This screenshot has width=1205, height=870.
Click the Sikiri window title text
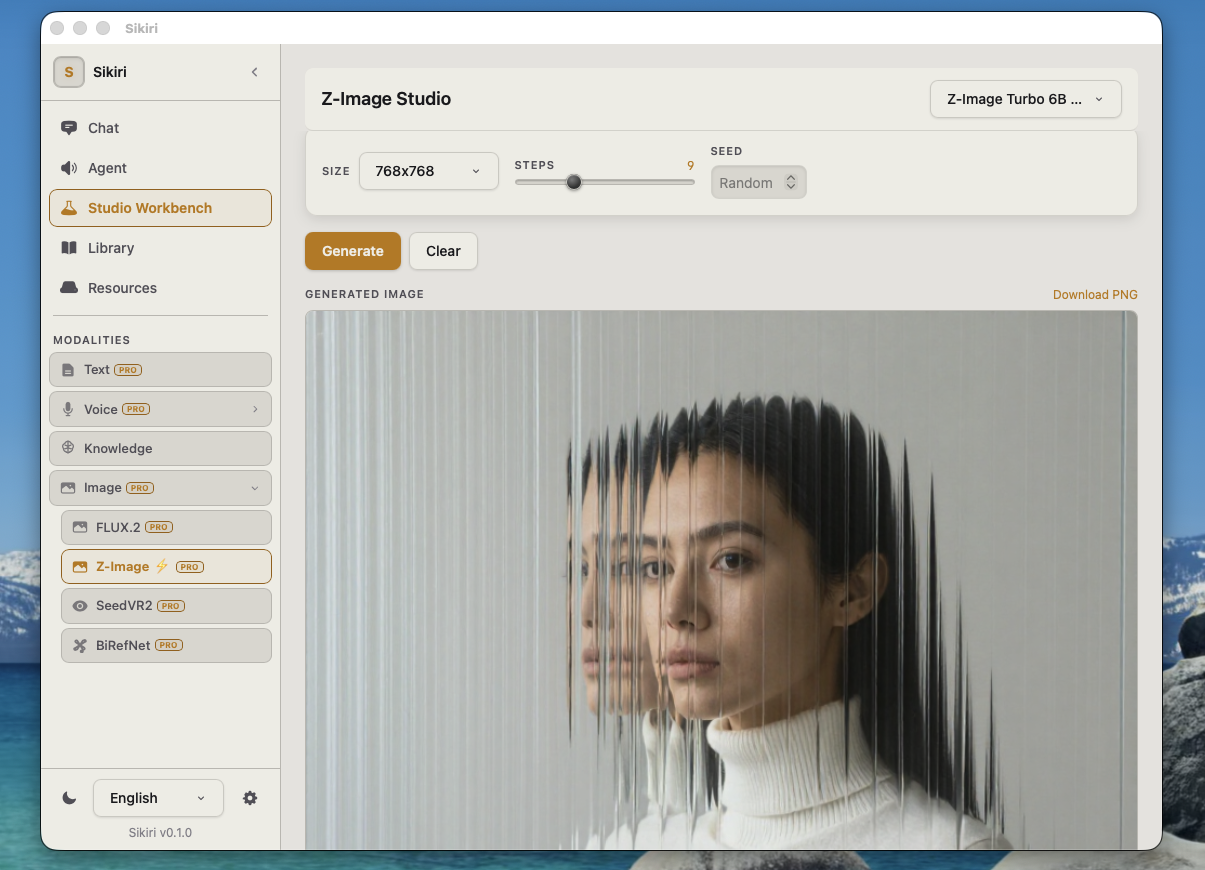(141, 28)
